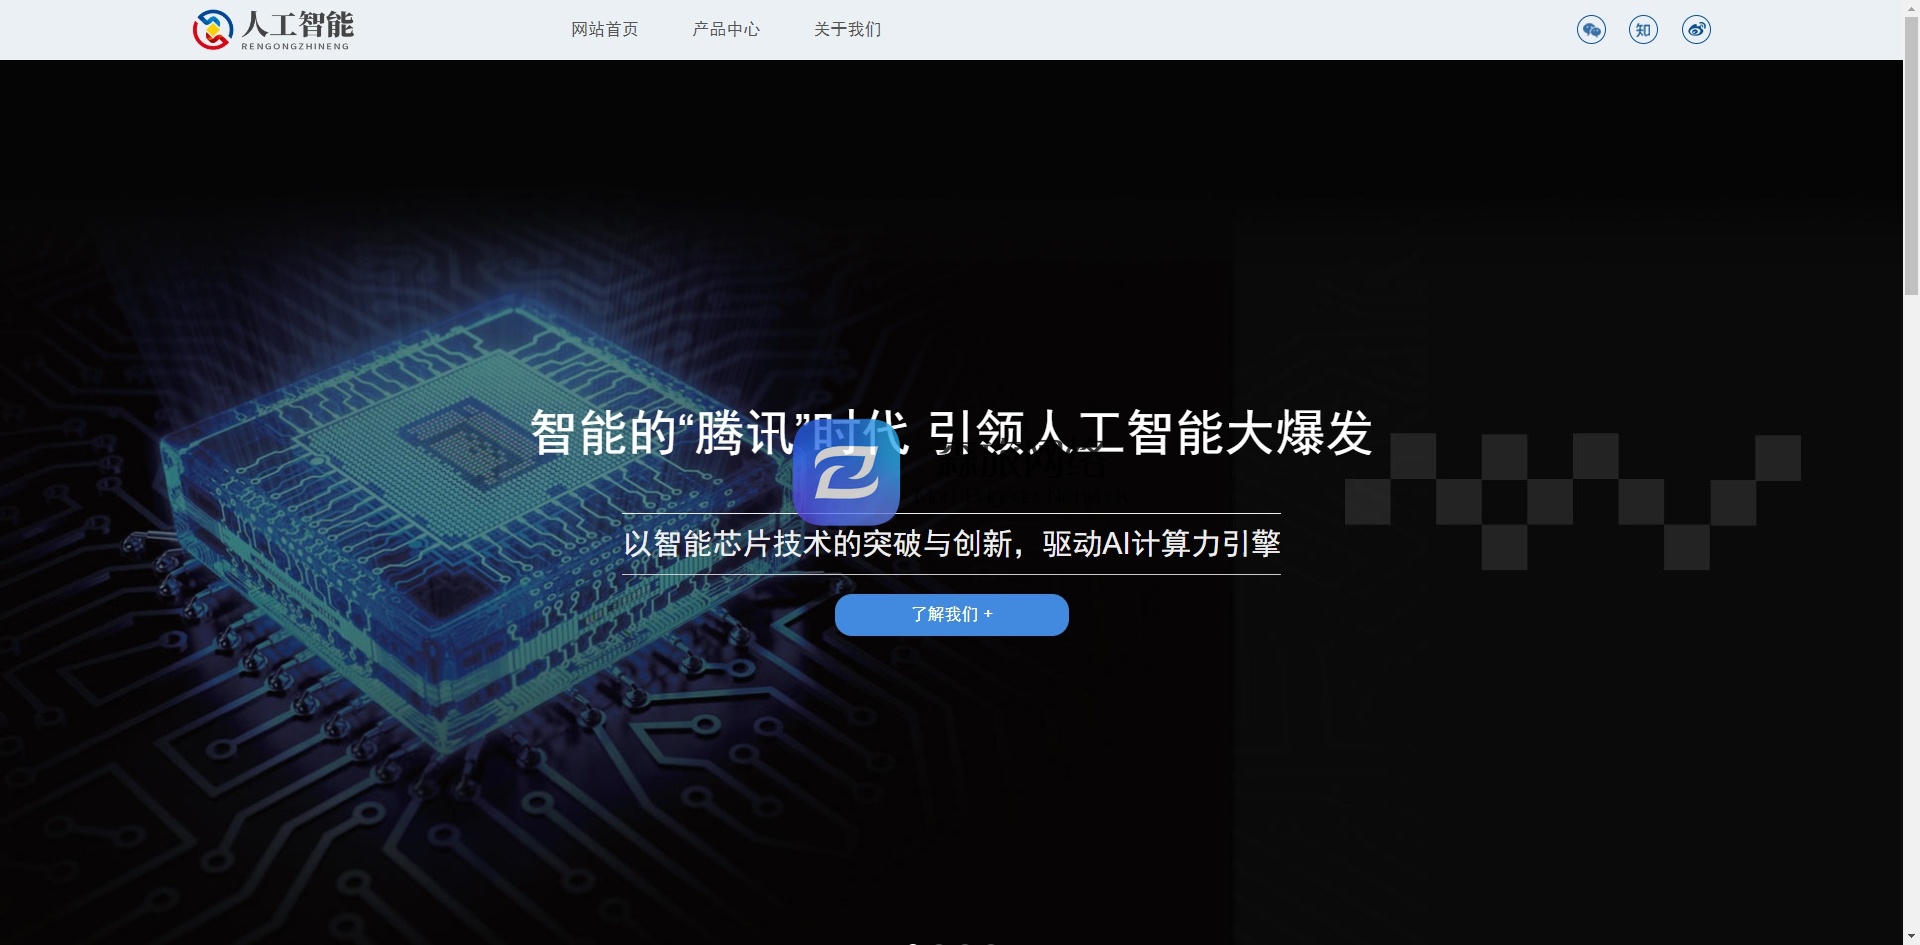Open the Weibo social icon
Screen dimensions: 1920x945
pos(1696,30)
